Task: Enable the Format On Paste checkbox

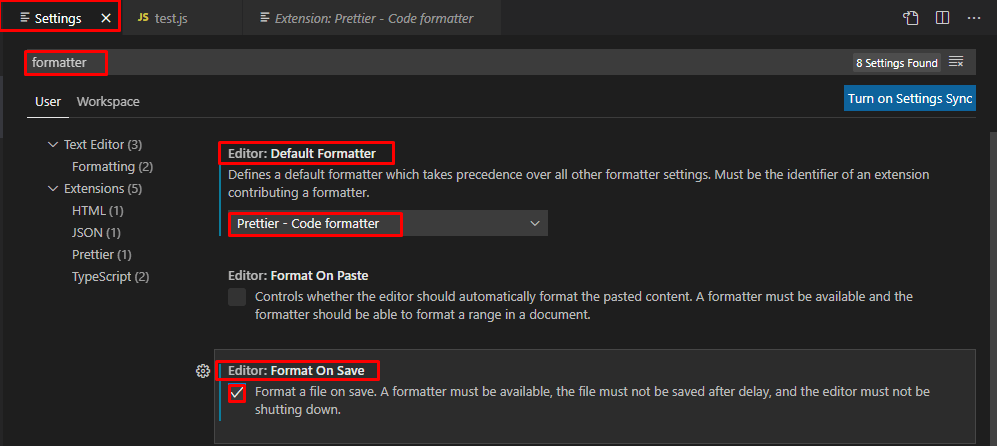Action: click(x=237, y=297)
